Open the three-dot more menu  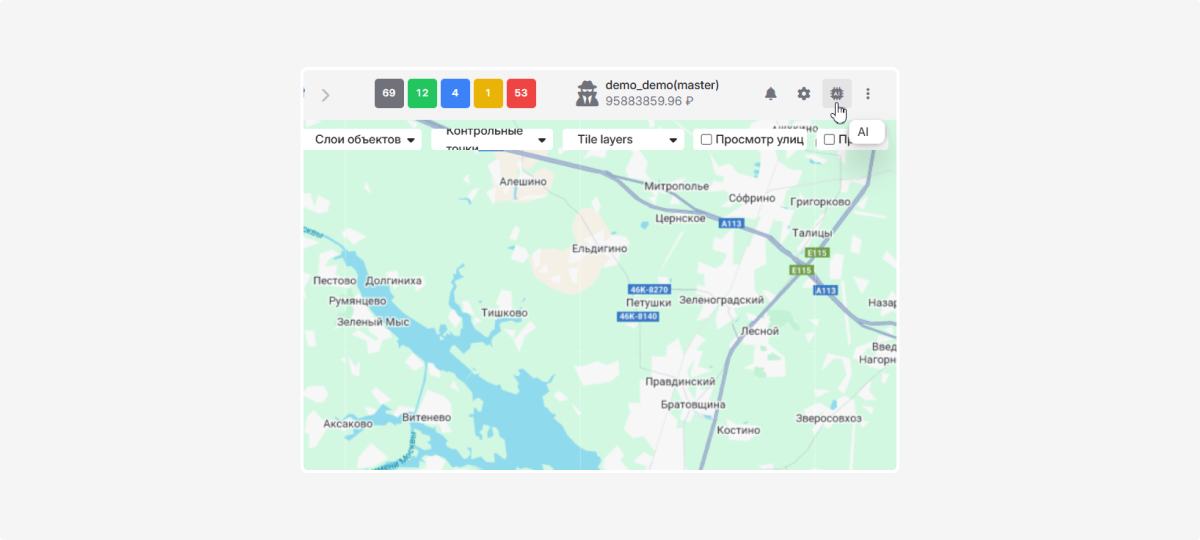[868, 94]
